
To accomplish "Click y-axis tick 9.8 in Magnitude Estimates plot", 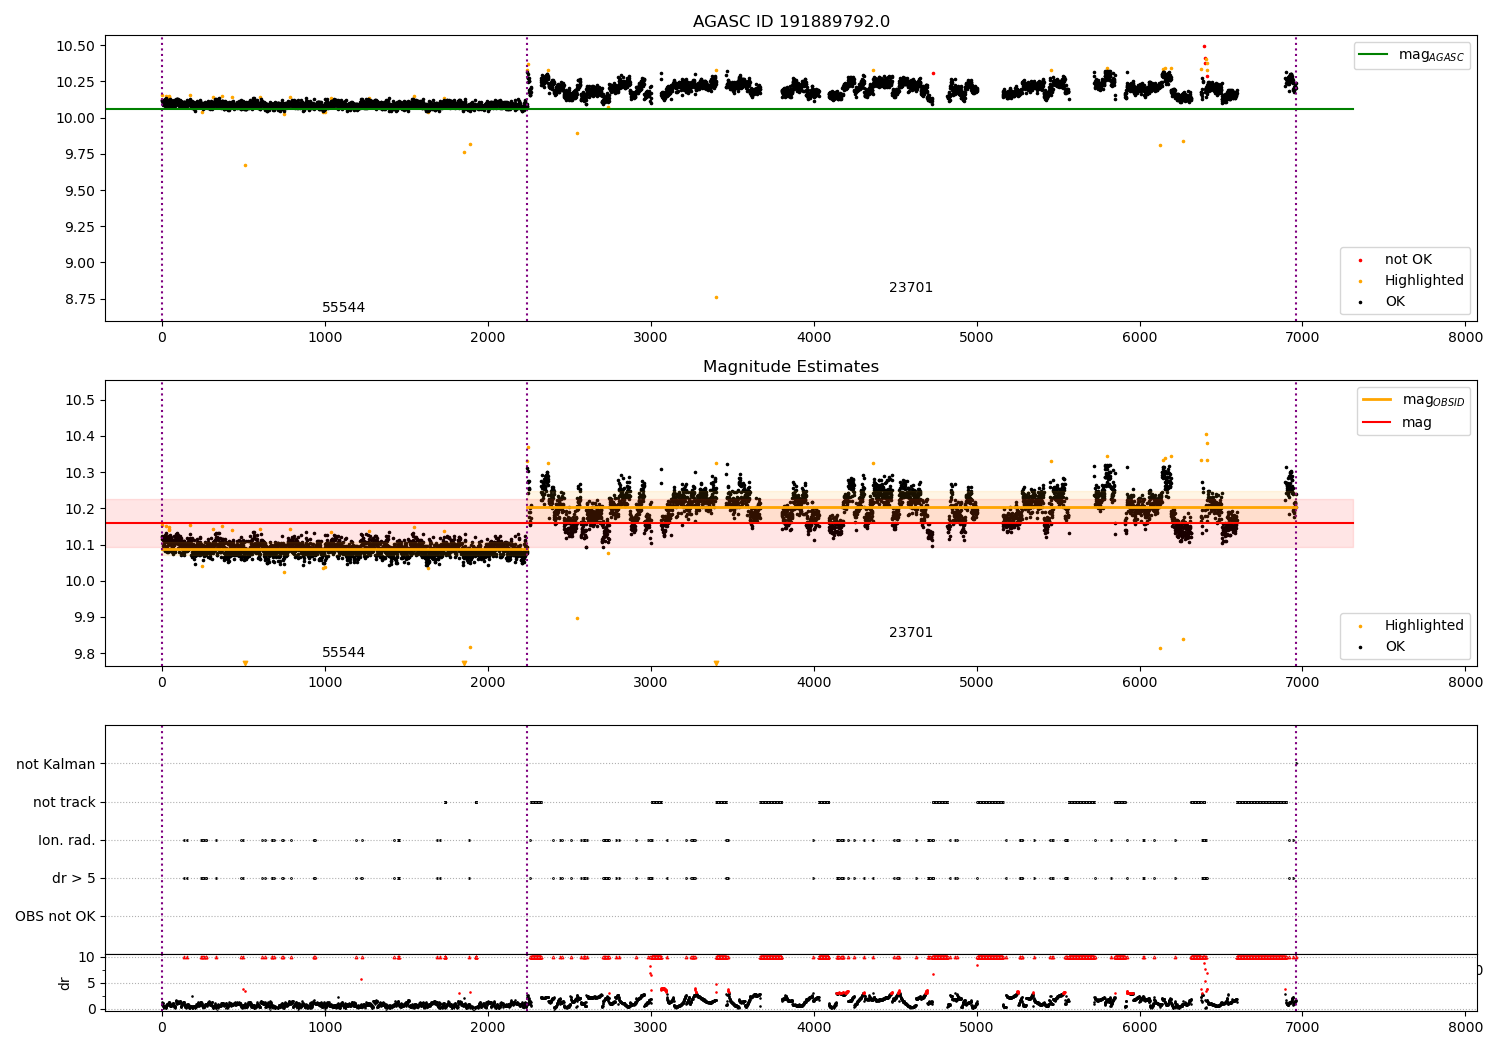I will 86,654.
